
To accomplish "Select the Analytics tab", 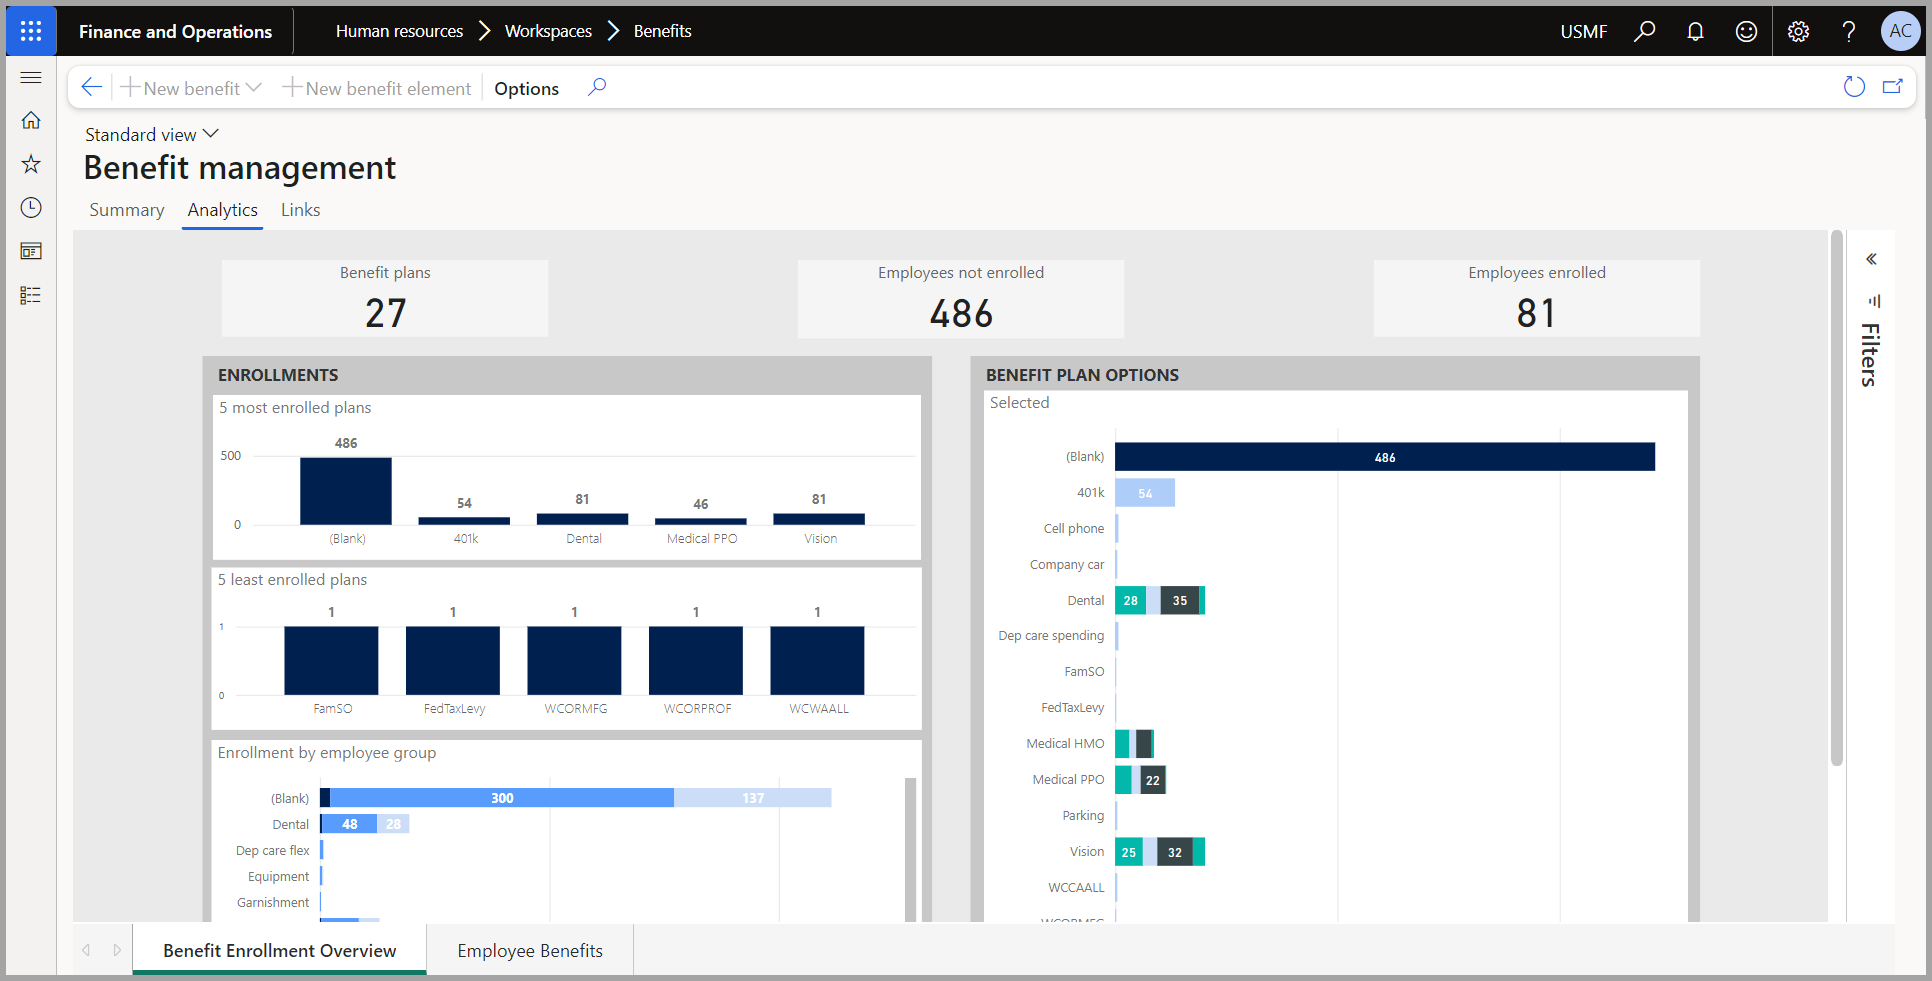I will (222, 210).
